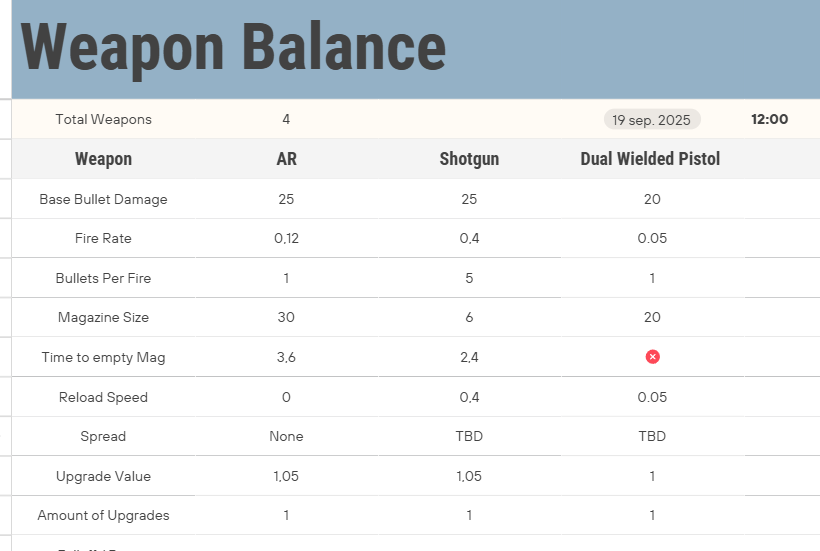This screenshot has height=551, width=820.
Task: Select the Pistol Base Bullet Damage value 20
Action: 652,199
